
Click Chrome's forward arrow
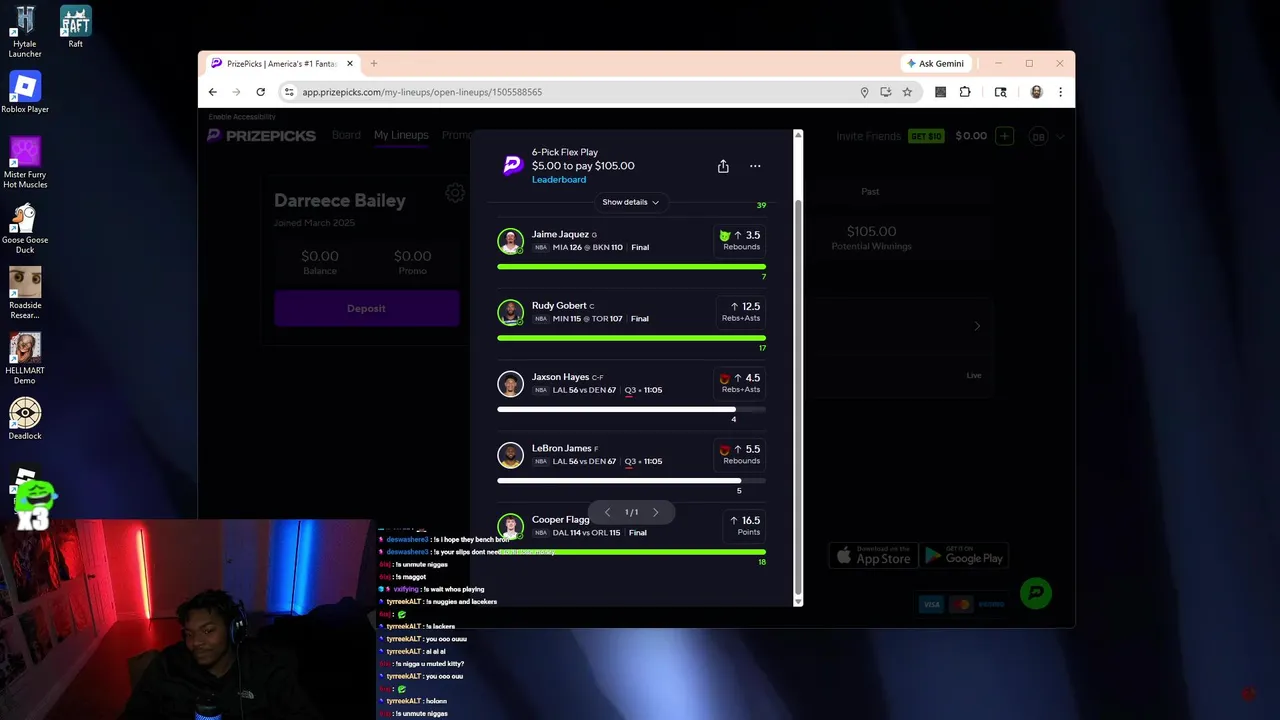[x=236, y=92]
